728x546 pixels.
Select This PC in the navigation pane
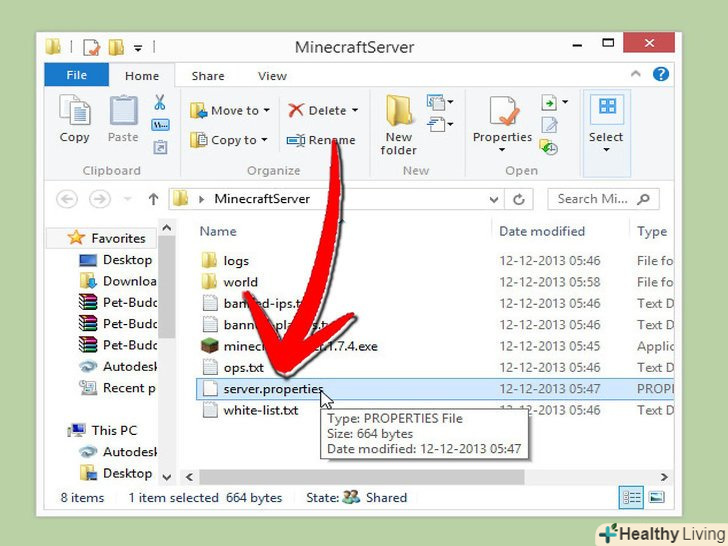tap(114, 430)
